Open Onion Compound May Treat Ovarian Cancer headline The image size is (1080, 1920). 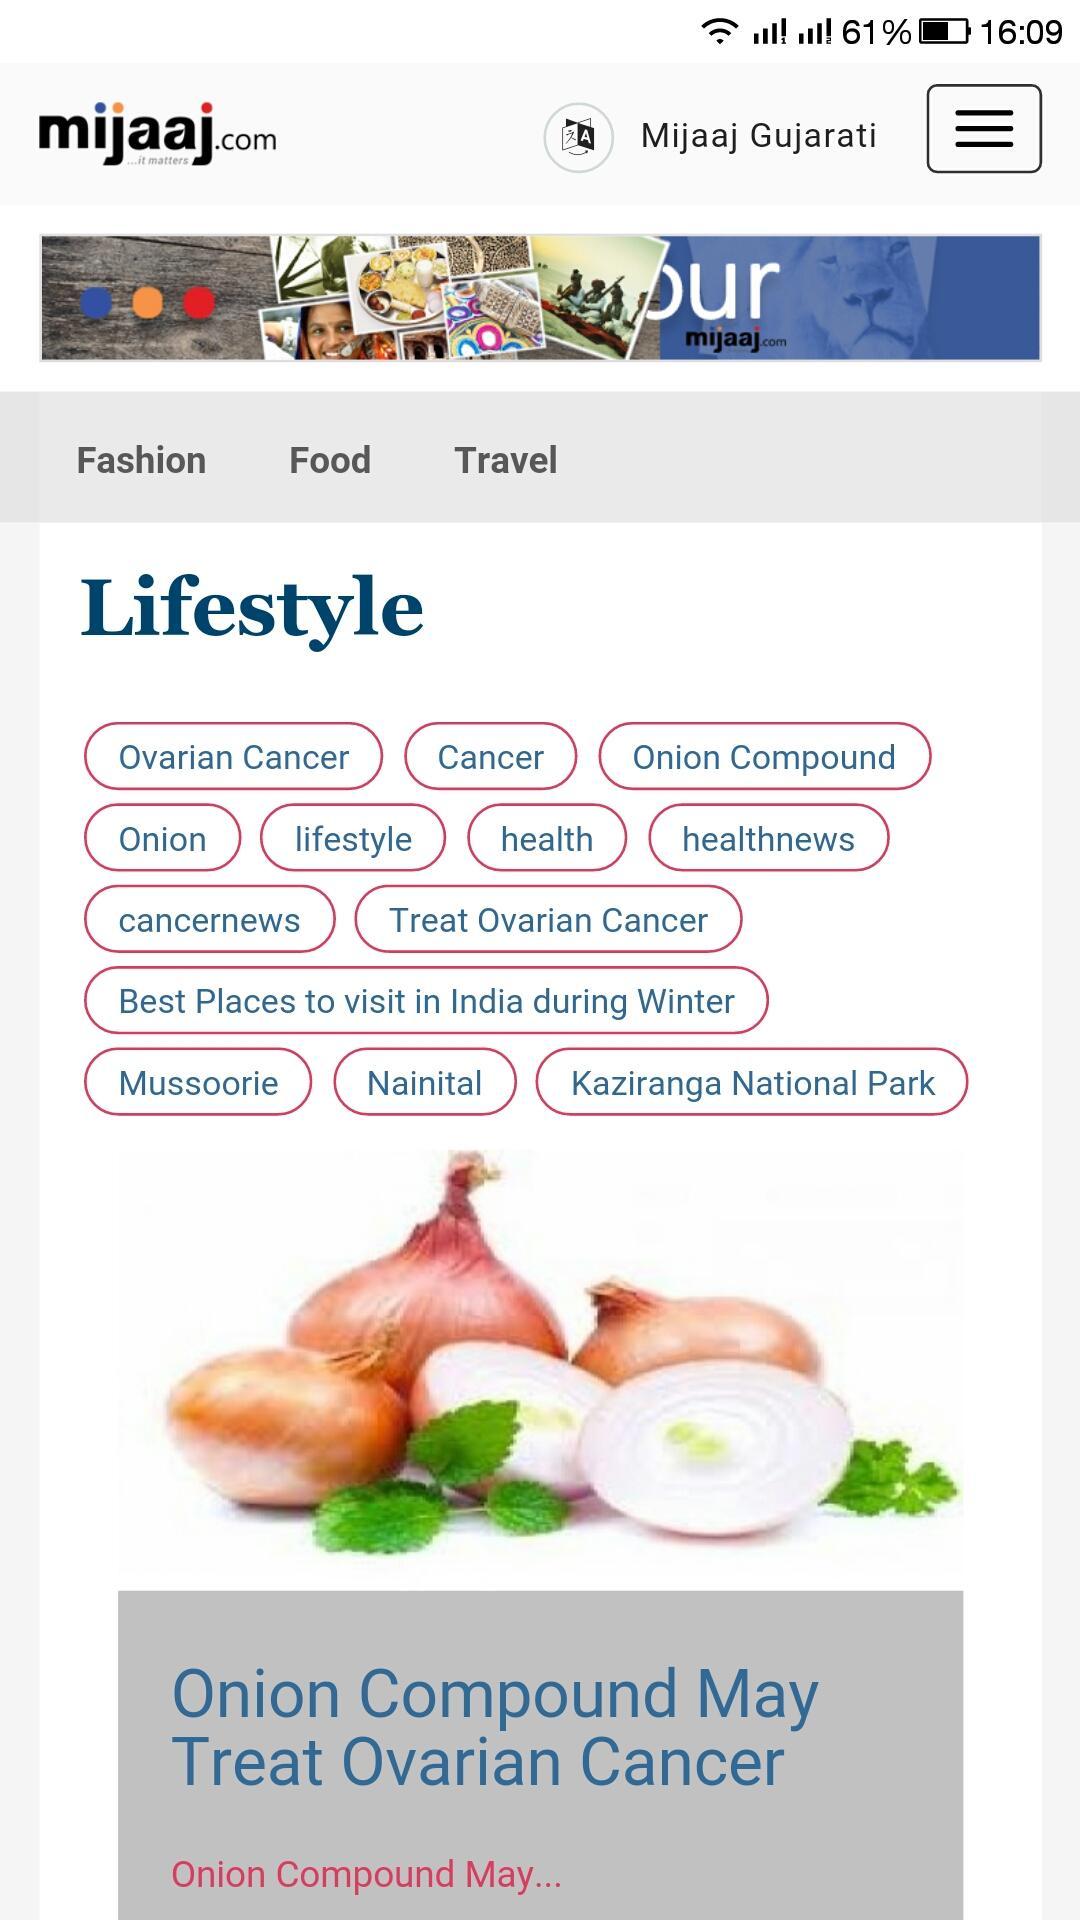click(x=495, y=1727)
